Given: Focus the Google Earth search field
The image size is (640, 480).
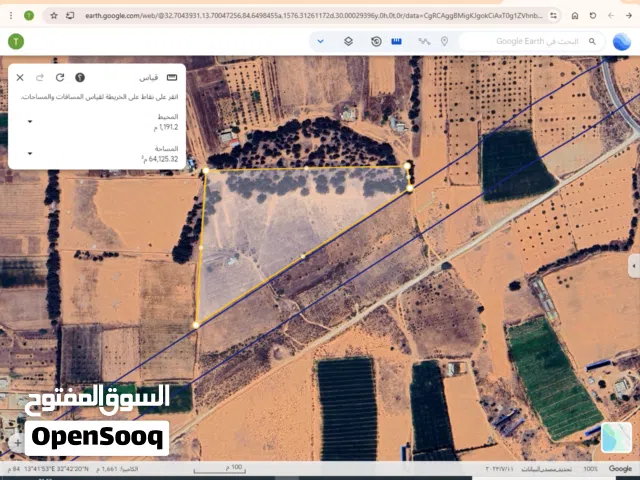Looking at the screenshot, I should [x=531, y=41].
